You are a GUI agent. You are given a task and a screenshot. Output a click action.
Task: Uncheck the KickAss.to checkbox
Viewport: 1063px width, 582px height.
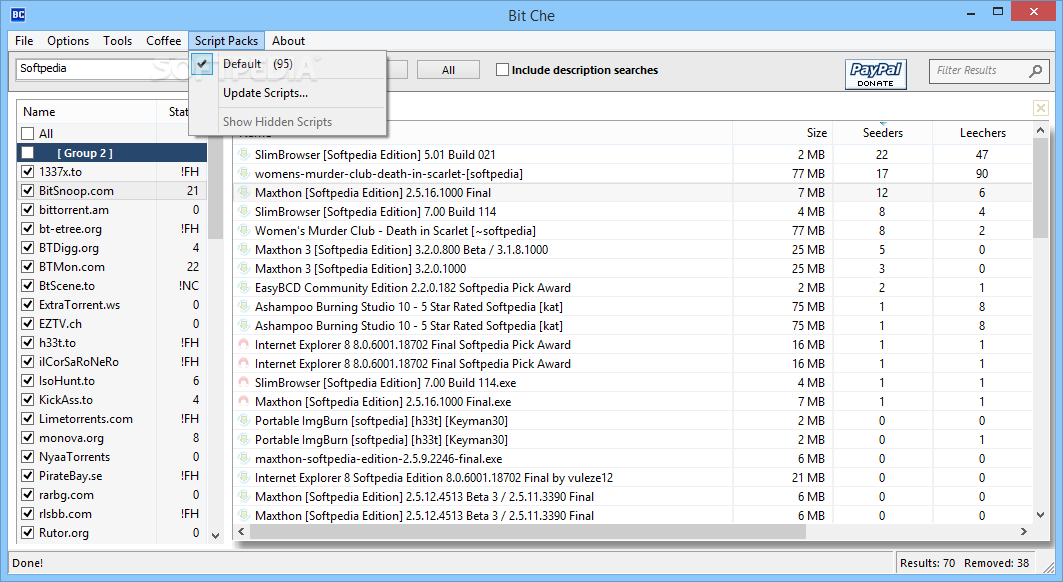[x=28, y=400]
